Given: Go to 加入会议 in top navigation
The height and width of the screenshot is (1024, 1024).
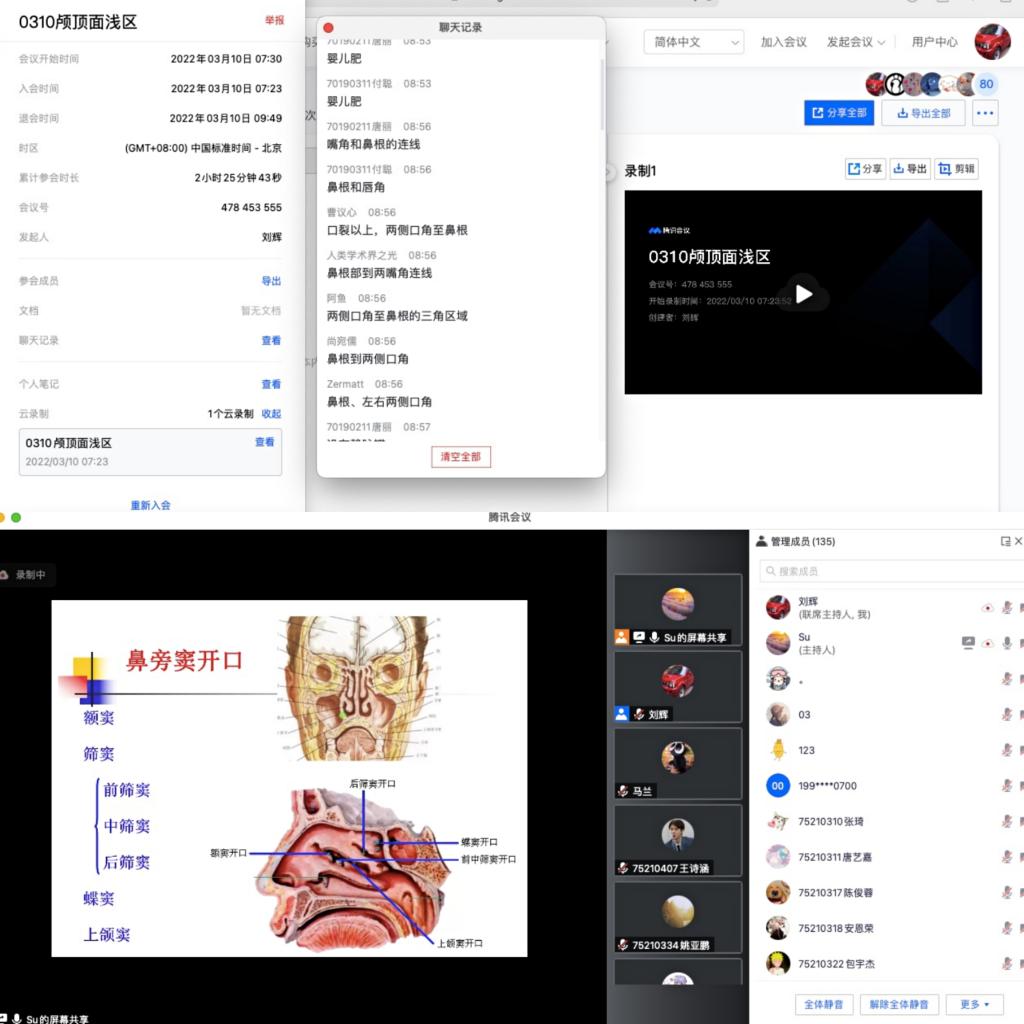Looking at the screenshot, I should click(x=783, y=42).
